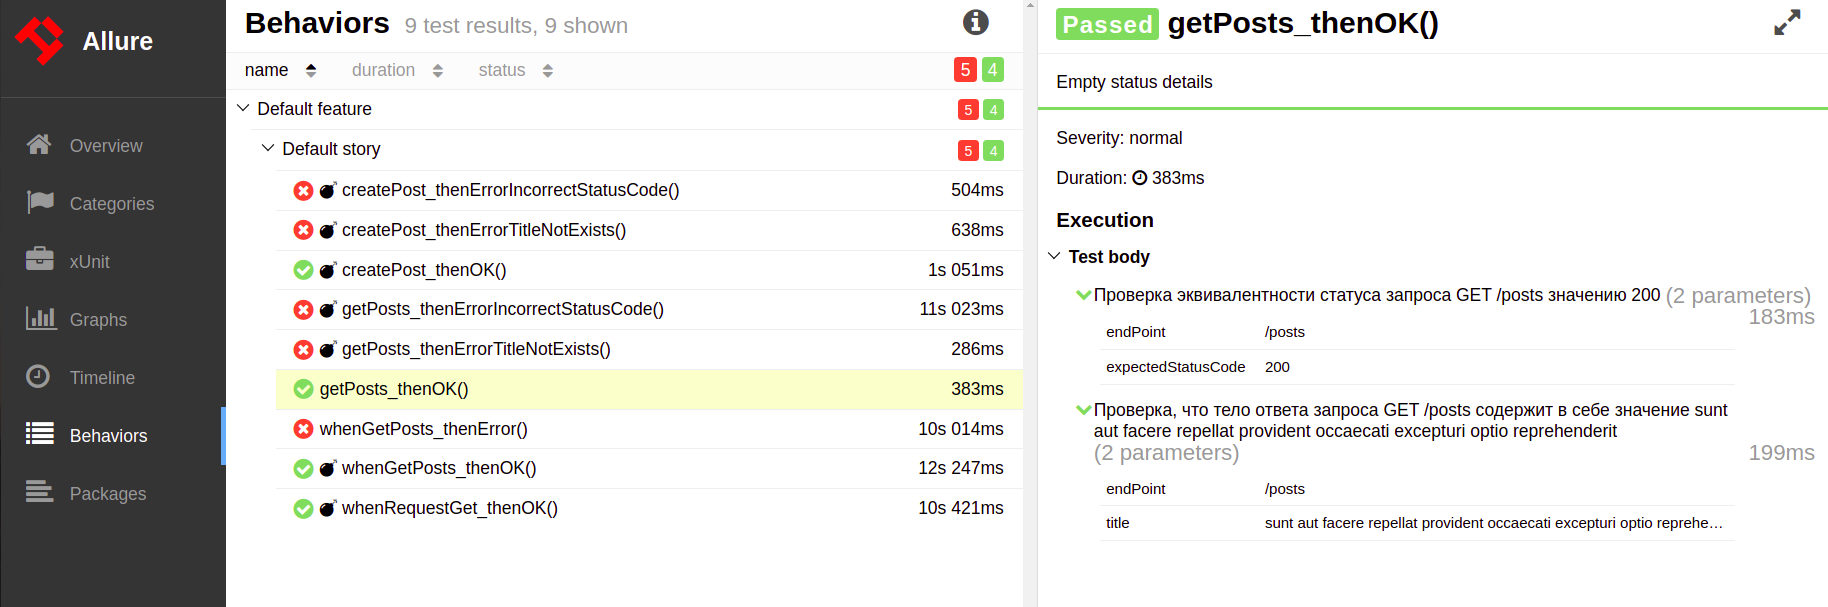Viewport: 1828px width, 607px height.
Task: Open createPost_thenErrorIncorrectStatusCode() test result
Action: tap(649, 190)
